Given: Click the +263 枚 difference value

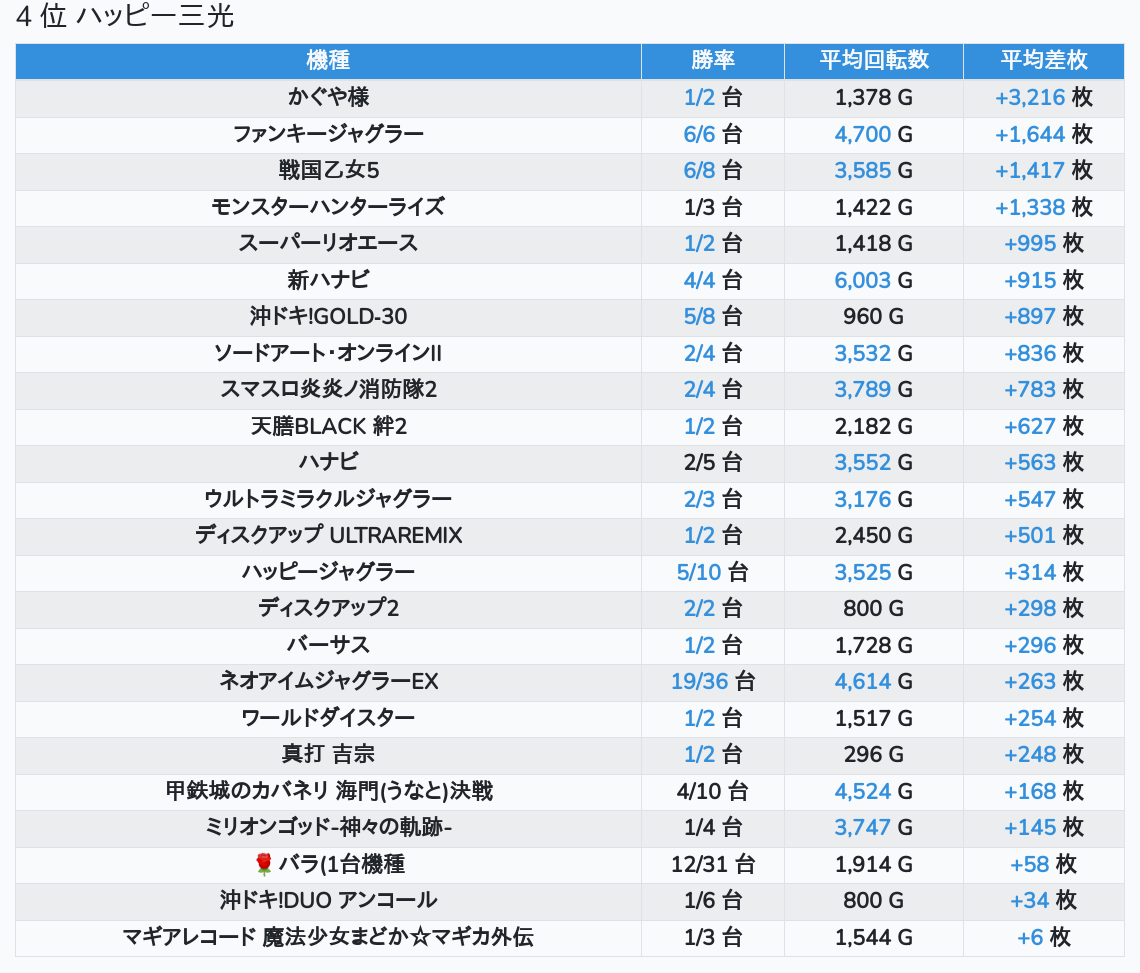Looking at the screenshot, I should (x=1044, y=682).
